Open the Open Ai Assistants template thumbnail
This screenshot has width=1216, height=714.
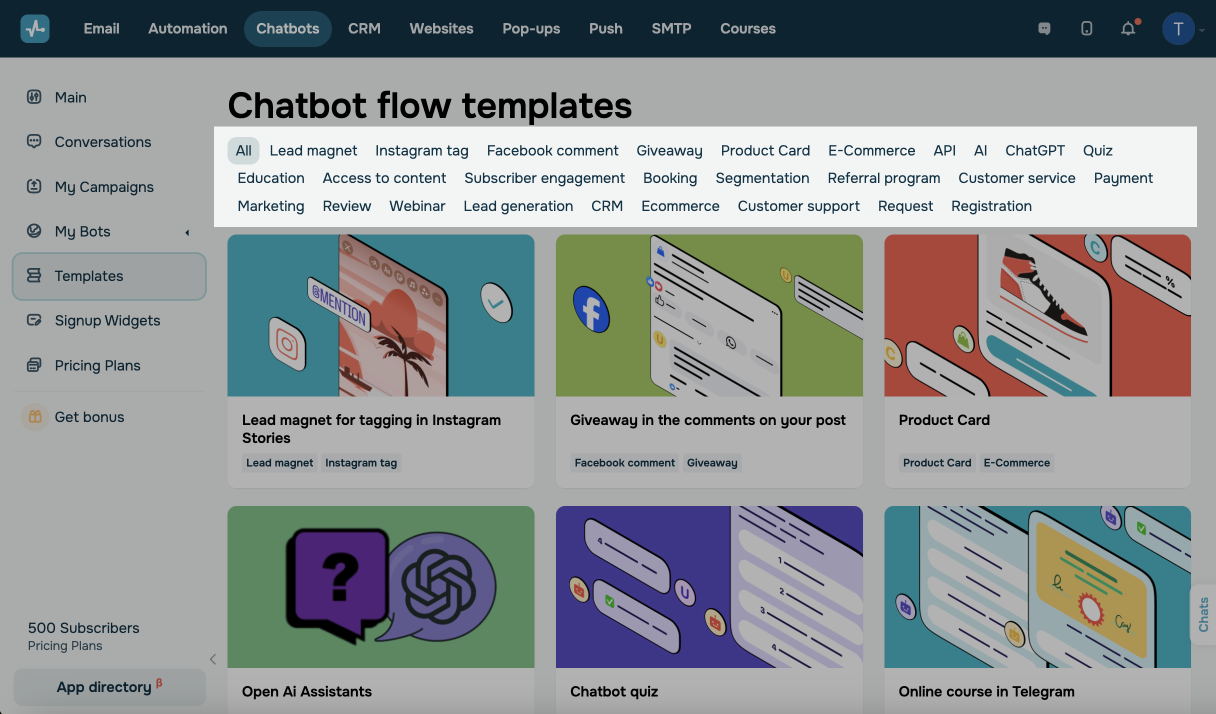click(x=381, y=587)
